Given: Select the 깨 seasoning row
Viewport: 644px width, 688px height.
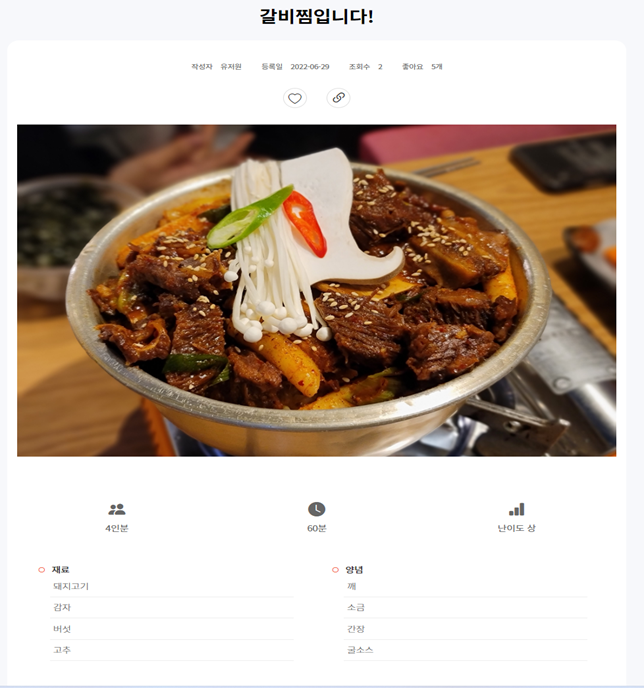Looking at the screenshot, I should (465, 587).
